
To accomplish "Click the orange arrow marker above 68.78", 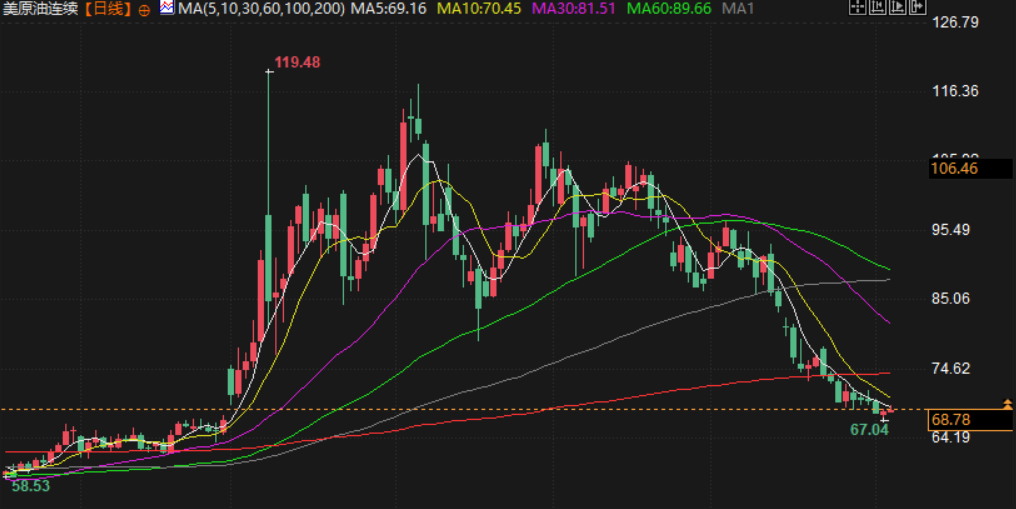I will 1007,404.
